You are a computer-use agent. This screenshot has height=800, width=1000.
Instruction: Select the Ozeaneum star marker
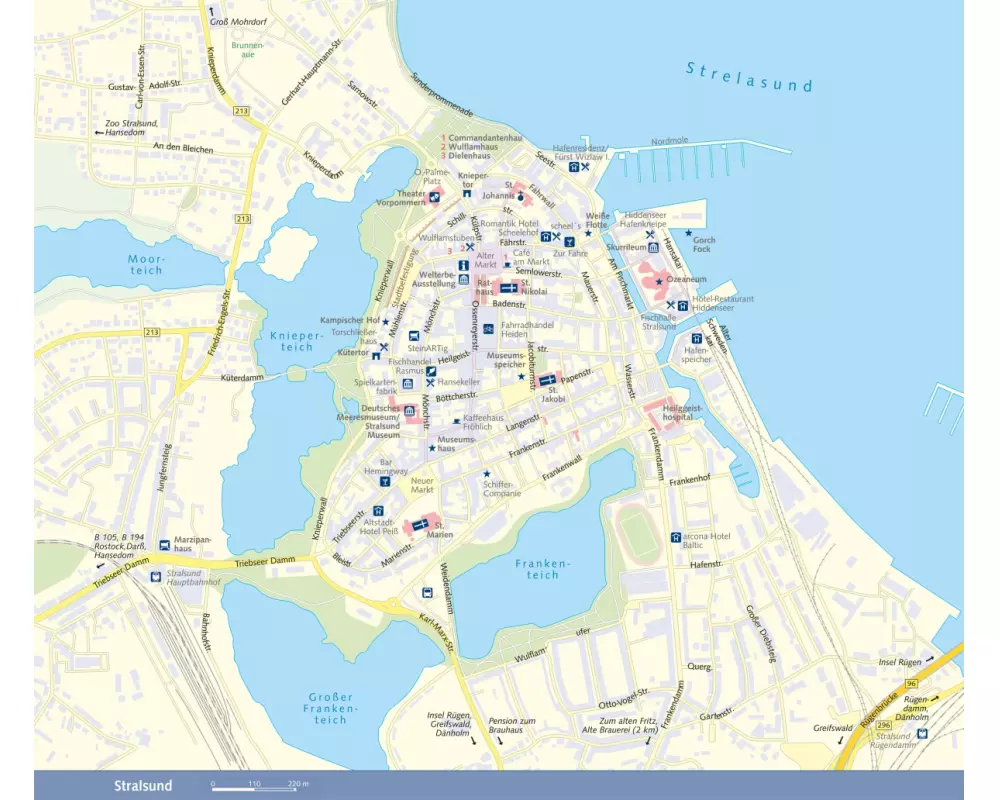tap(658, 282)
